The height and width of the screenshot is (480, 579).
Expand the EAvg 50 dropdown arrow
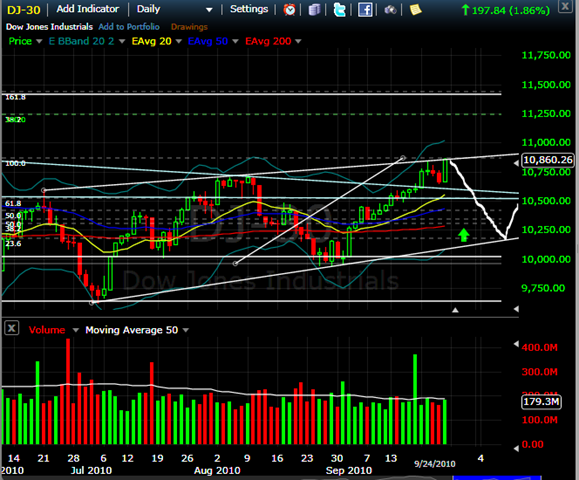point(235,41)
